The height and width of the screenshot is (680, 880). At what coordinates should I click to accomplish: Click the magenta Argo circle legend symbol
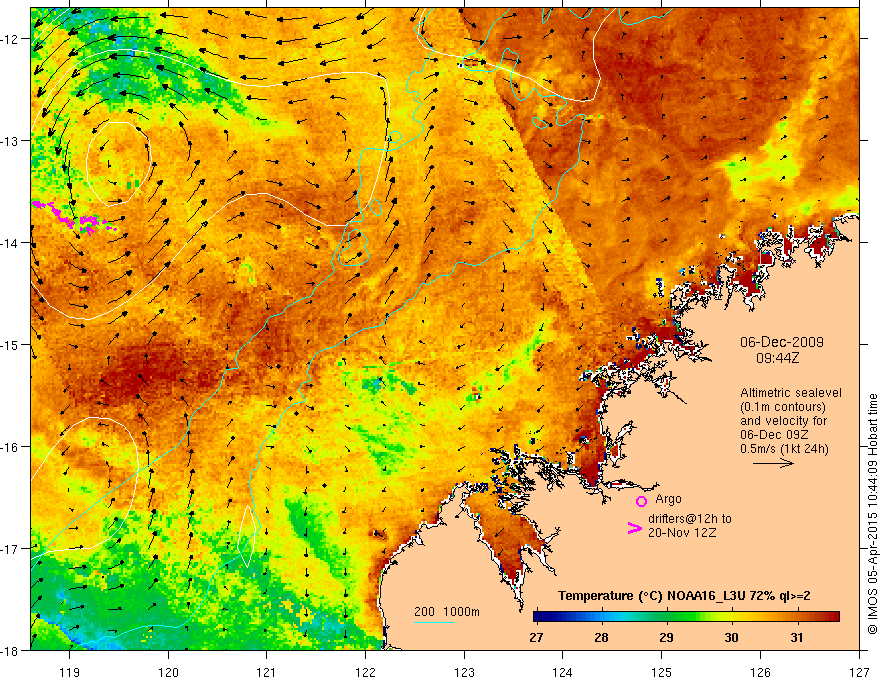point(641,501)
